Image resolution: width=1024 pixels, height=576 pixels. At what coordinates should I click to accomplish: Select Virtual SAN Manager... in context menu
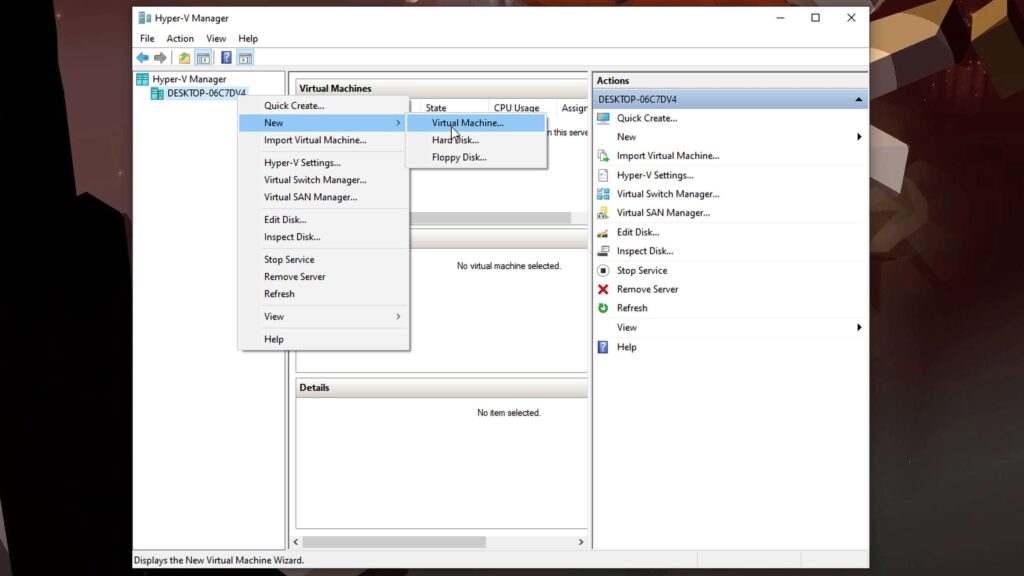click(324, 197)
